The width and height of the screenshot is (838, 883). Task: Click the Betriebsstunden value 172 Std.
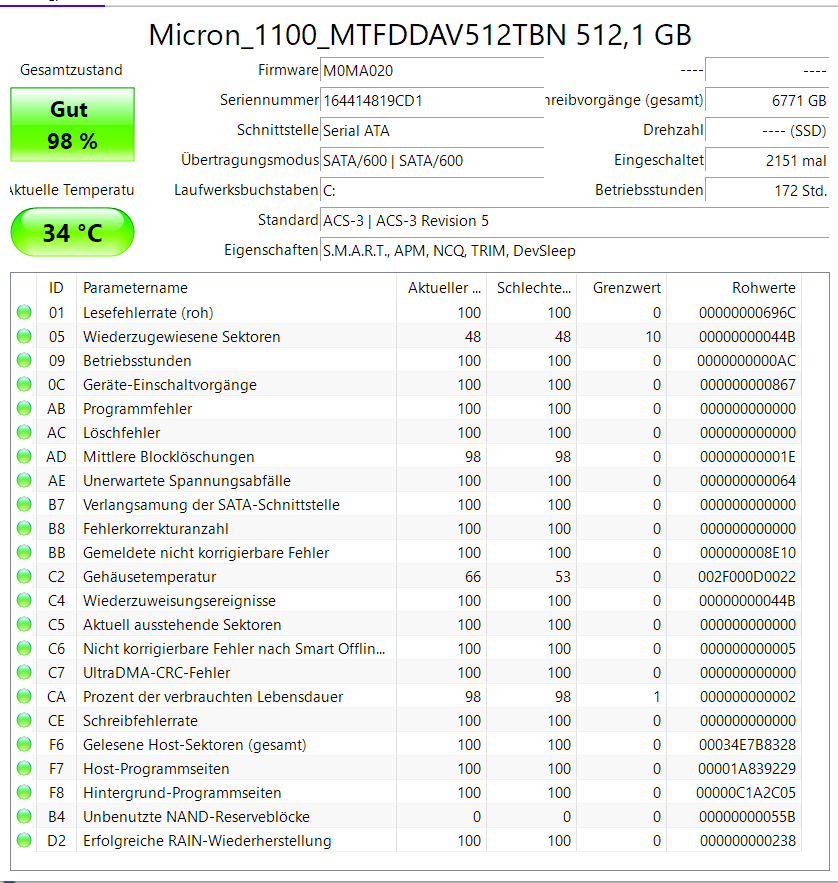[x=767, y=190]
